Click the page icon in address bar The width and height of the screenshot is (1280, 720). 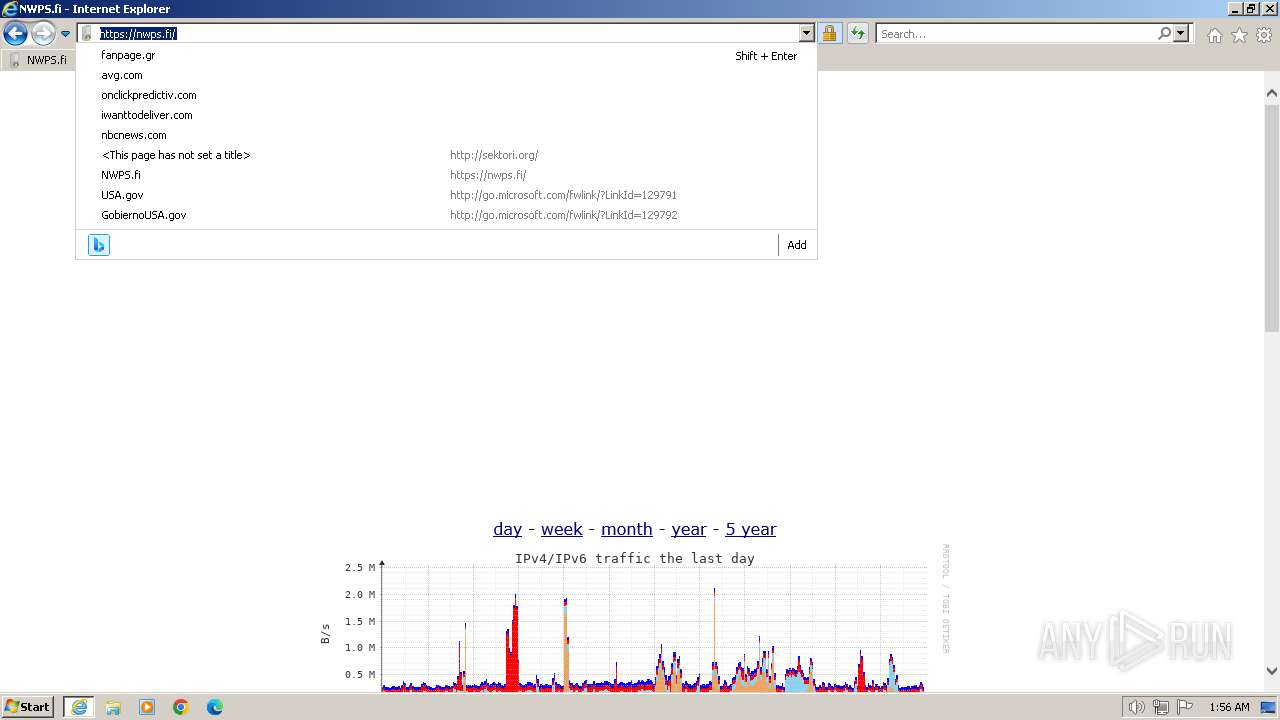tap(87, 34)
